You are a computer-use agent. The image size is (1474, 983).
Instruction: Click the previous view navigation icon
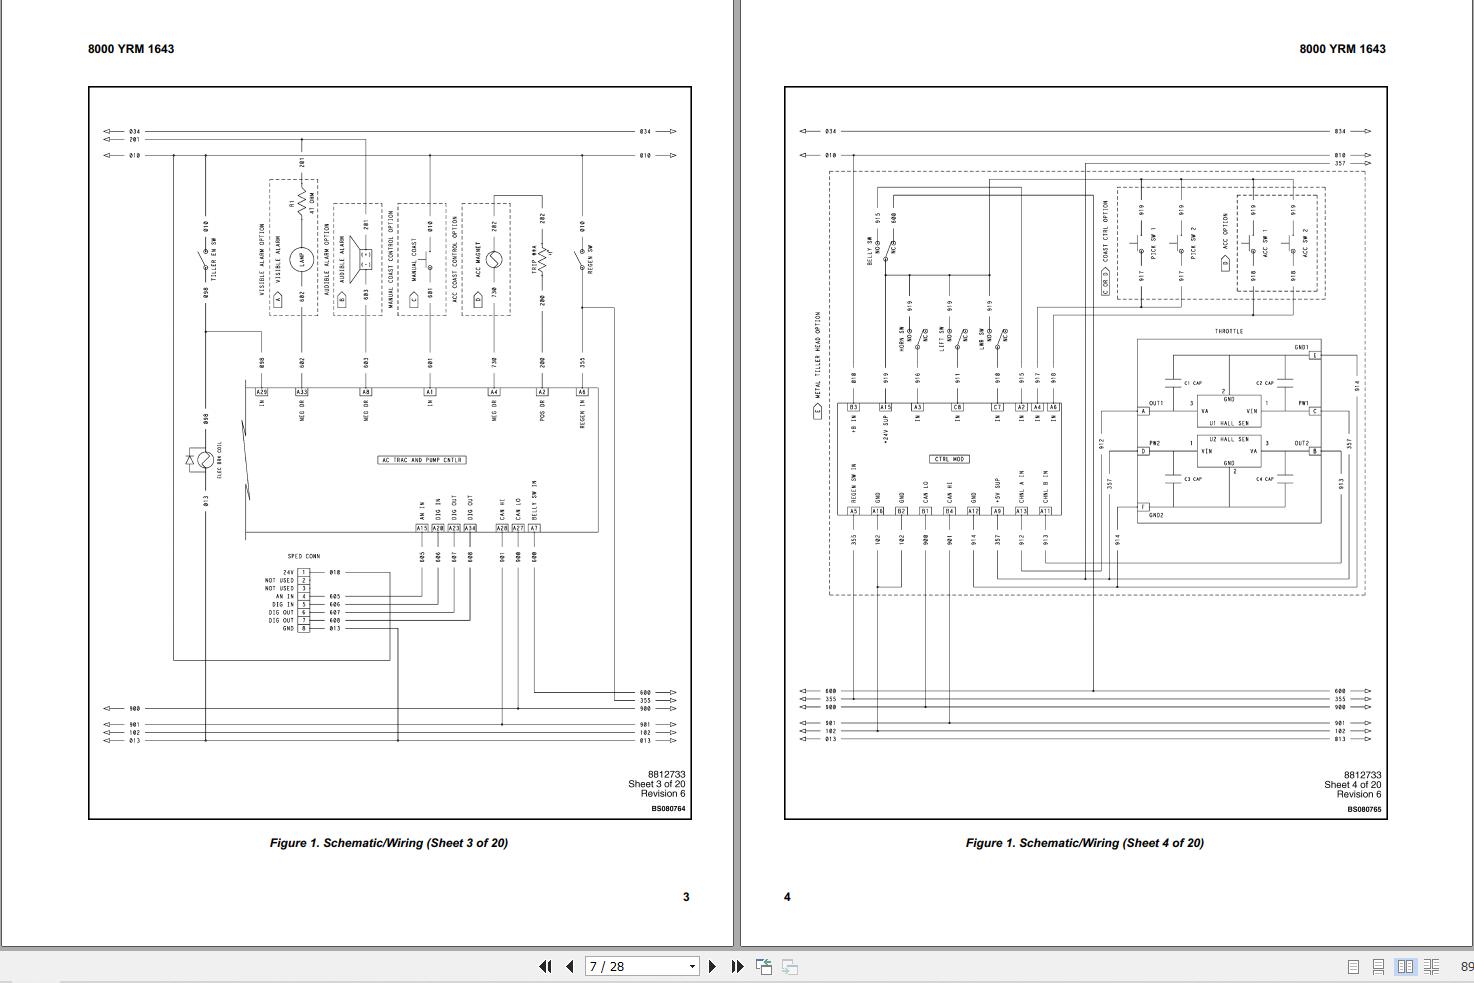click(x=764, y=966)
